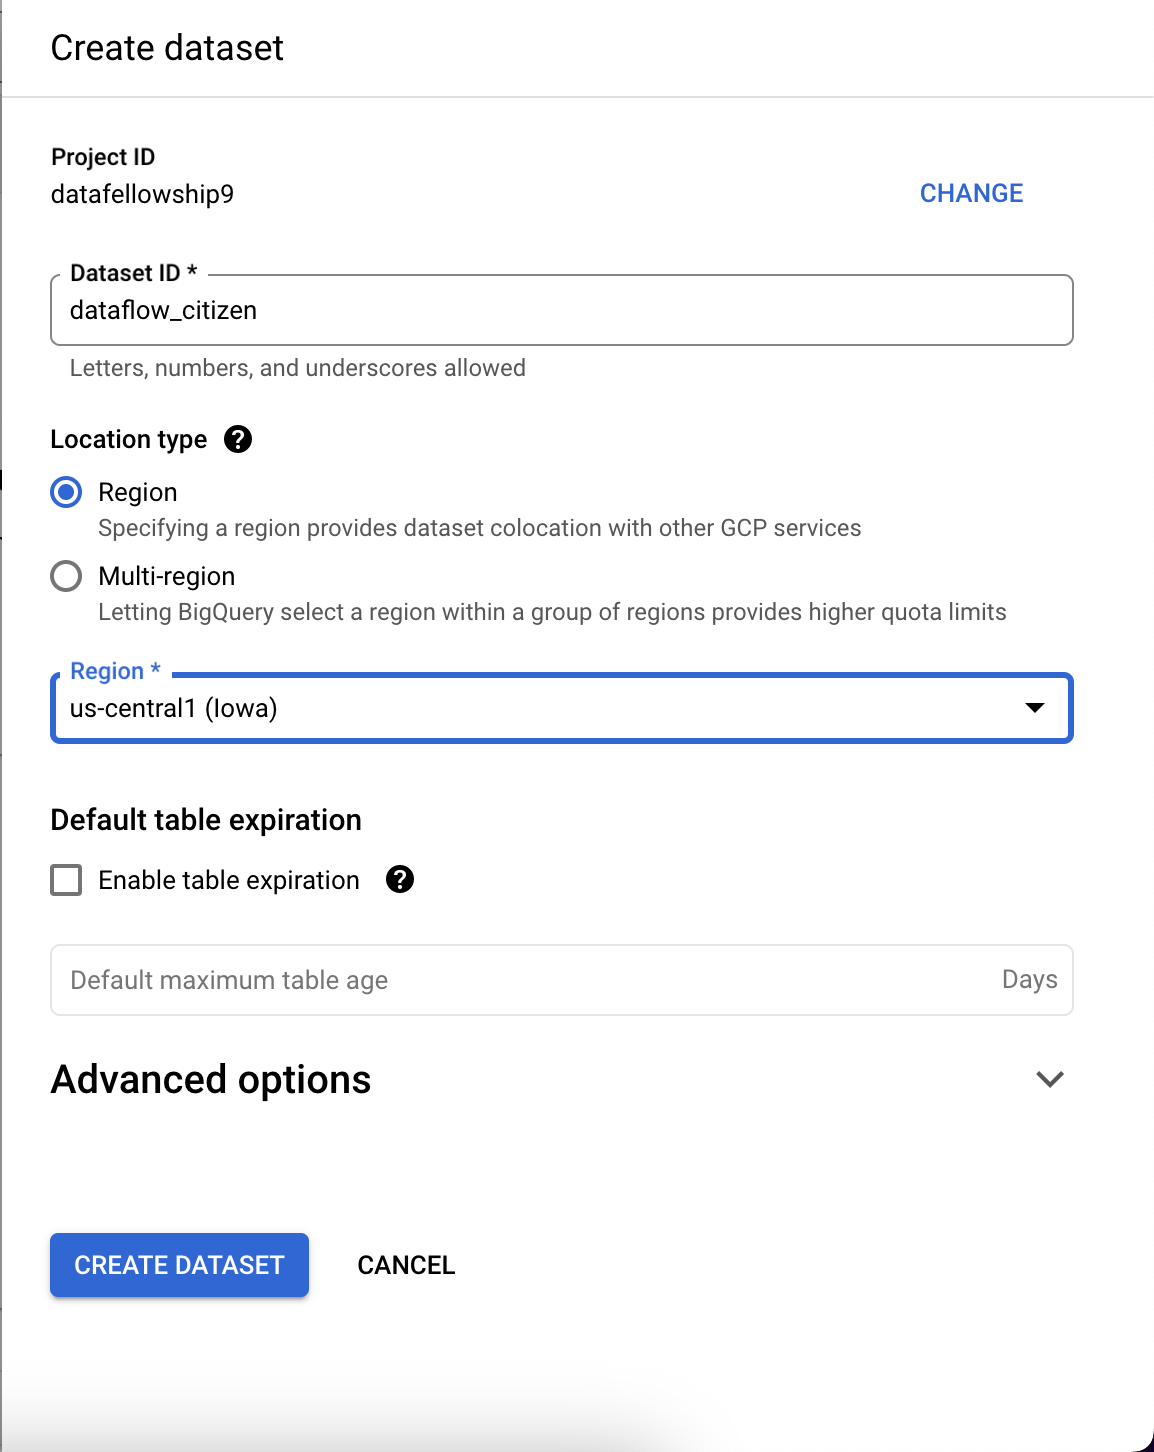View the Enable table expiration help
The image size is (1154, 1452).
click(x=399, y=880)
